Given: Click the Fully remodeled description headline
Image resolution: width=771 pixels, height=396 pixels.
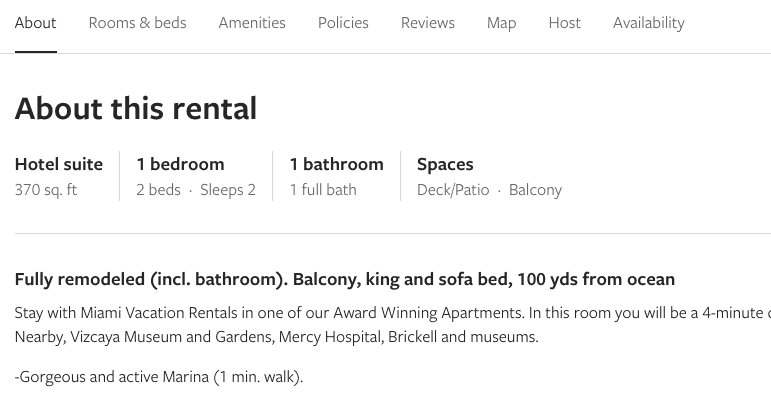Looking at the screenshot, I should 345,279.
